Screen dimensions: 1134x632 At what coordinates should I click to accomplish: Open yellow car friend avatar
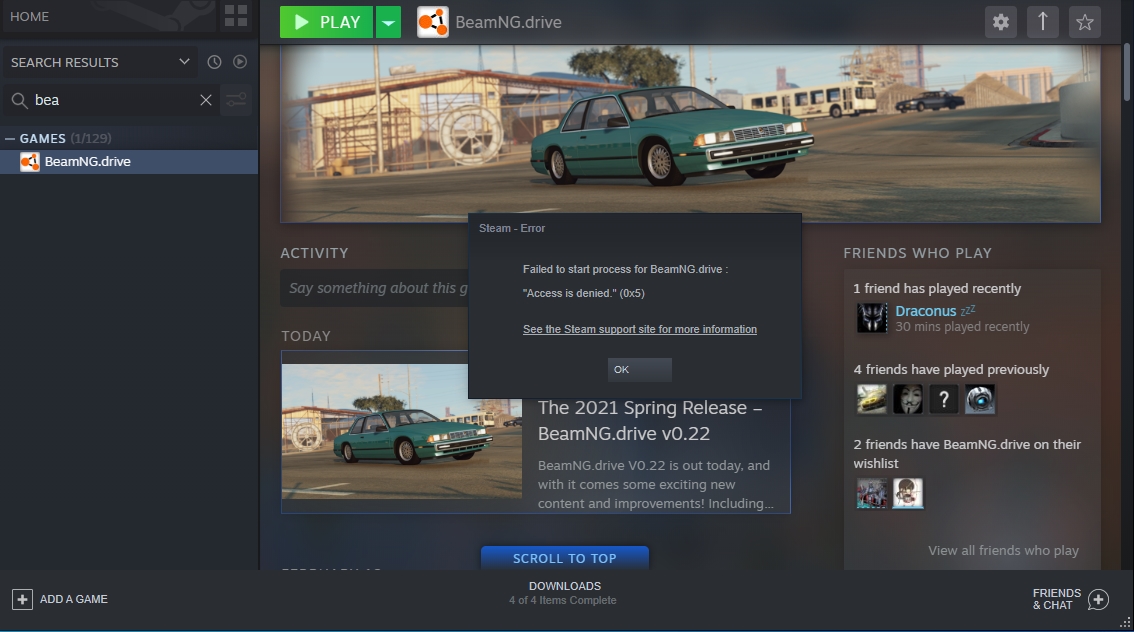[x=871, y=399]
